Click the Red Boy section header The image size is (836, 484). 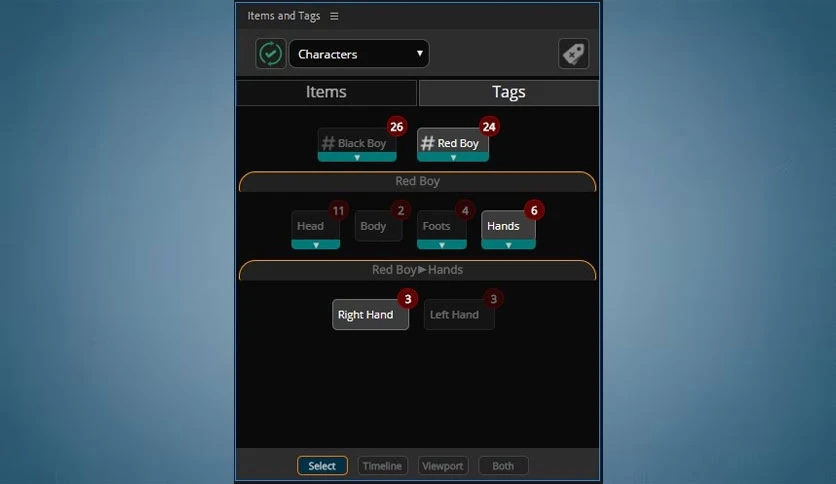coord(417,181)
